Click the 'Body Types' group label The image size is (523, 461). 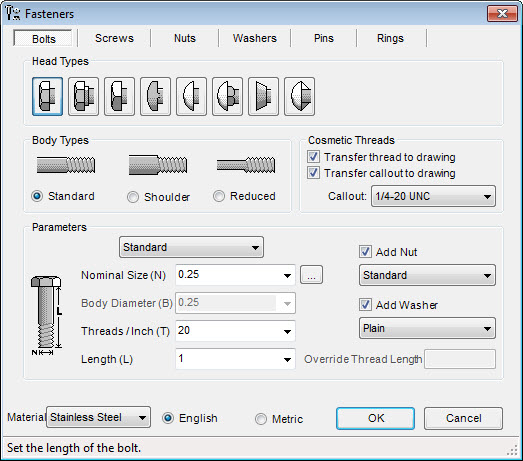pos(60,140)
